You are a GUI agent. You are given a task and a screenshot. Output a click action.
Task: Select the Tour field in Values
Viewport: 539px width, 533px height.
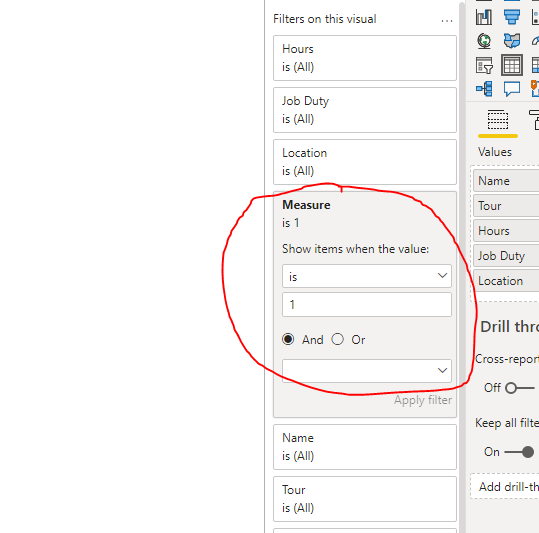pos(506,206)
